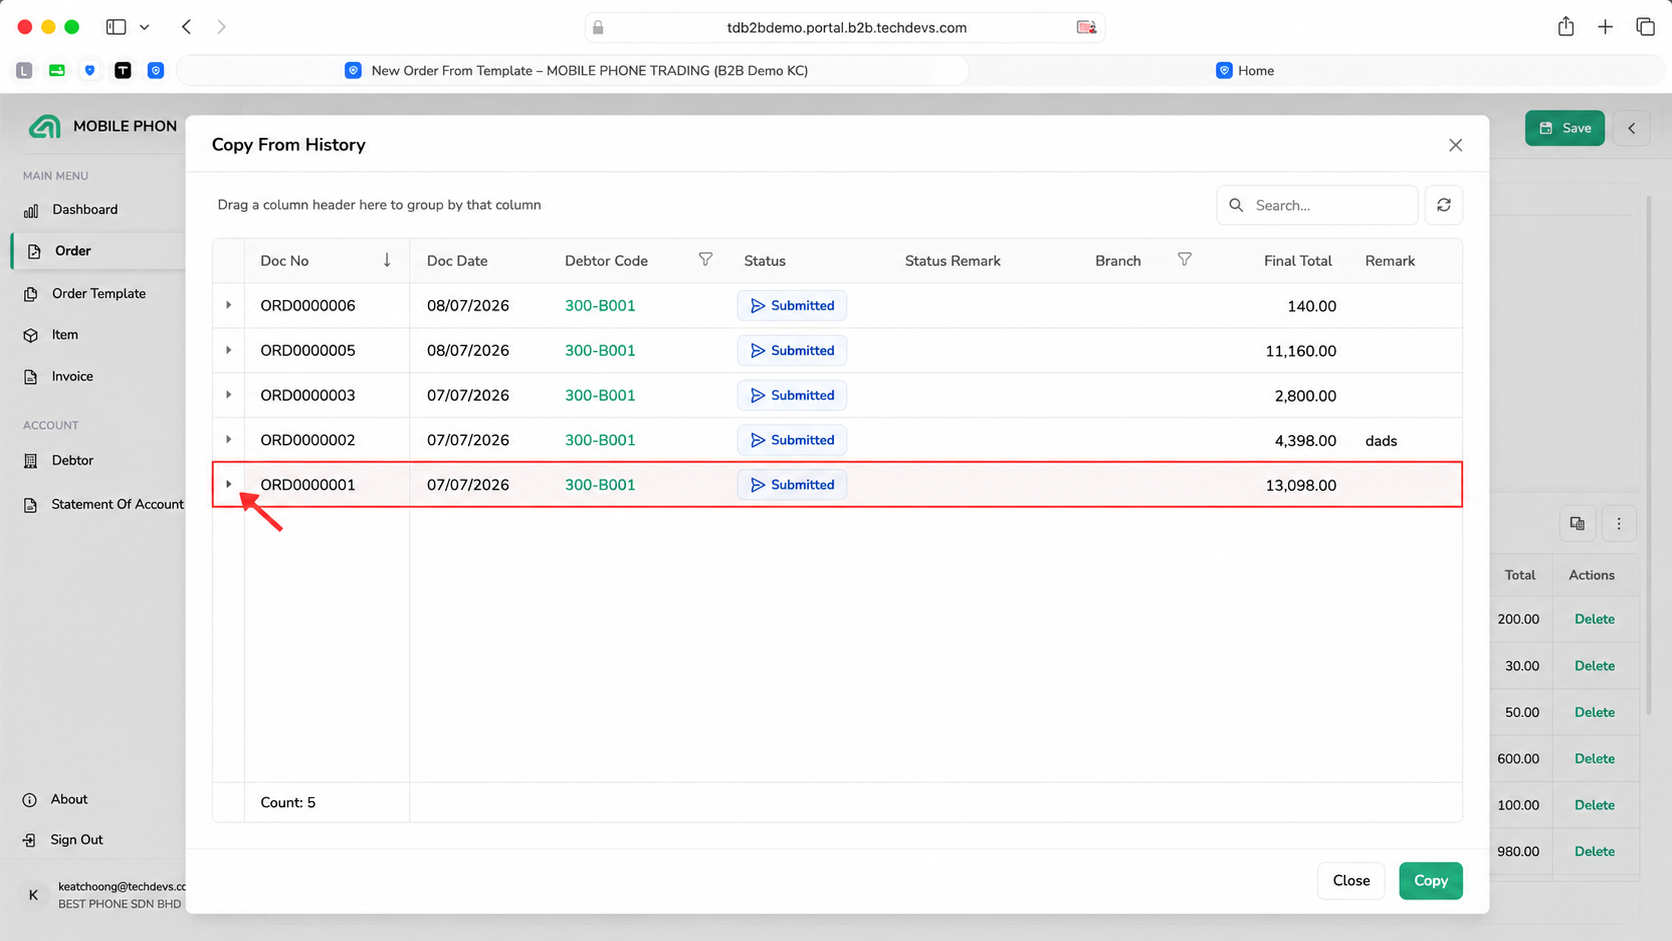Click the Statement Of Account icon
This screenshot has width=1672, height=941.
pos(31,505)
